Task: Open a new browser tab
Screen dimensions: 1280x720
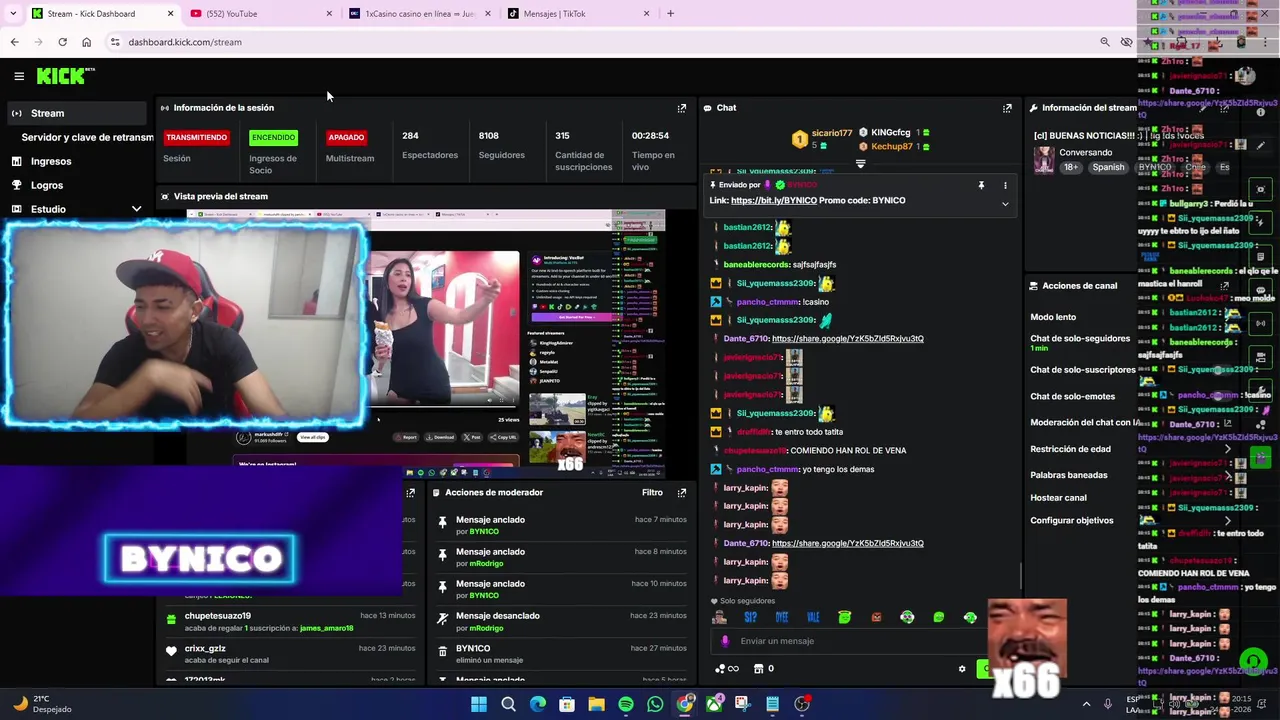Action: [x=670, y=14]
